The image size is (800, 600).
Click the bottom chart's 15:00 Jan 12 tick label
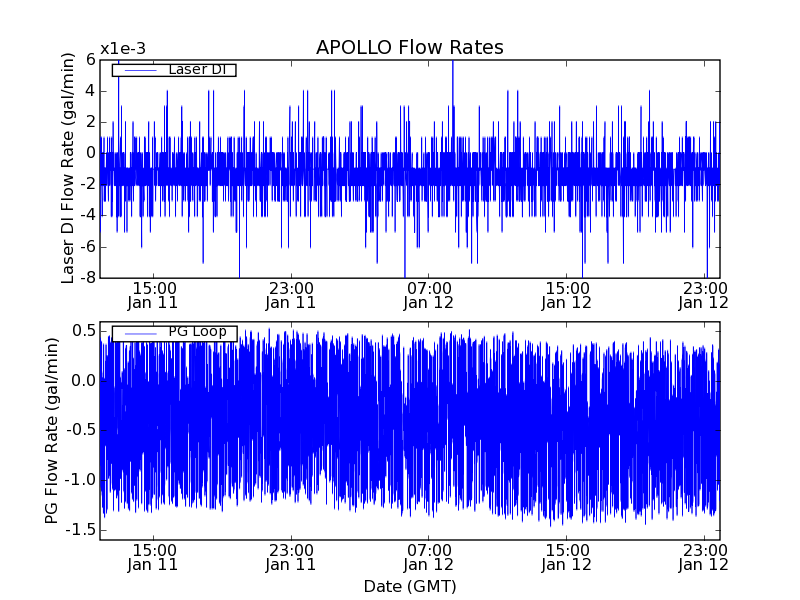coord(566,558)
